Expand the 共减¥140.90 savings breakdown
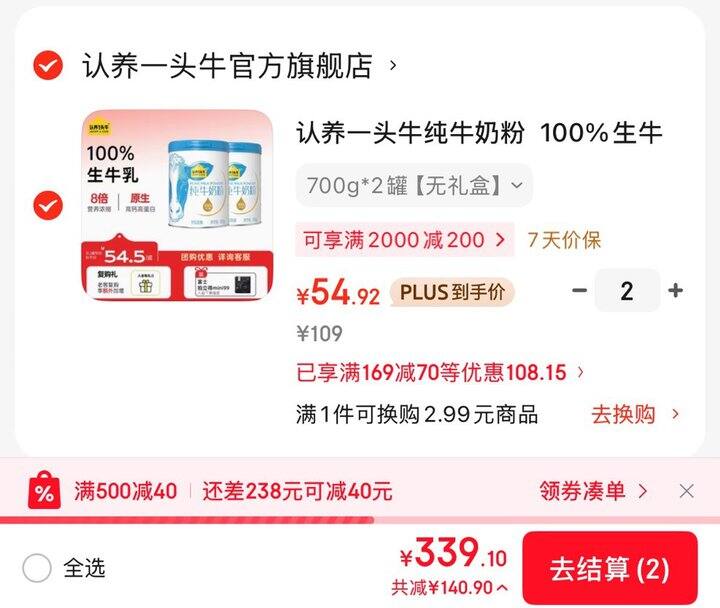The width and height of the screenshot is (720, 608). coord(450,587)
